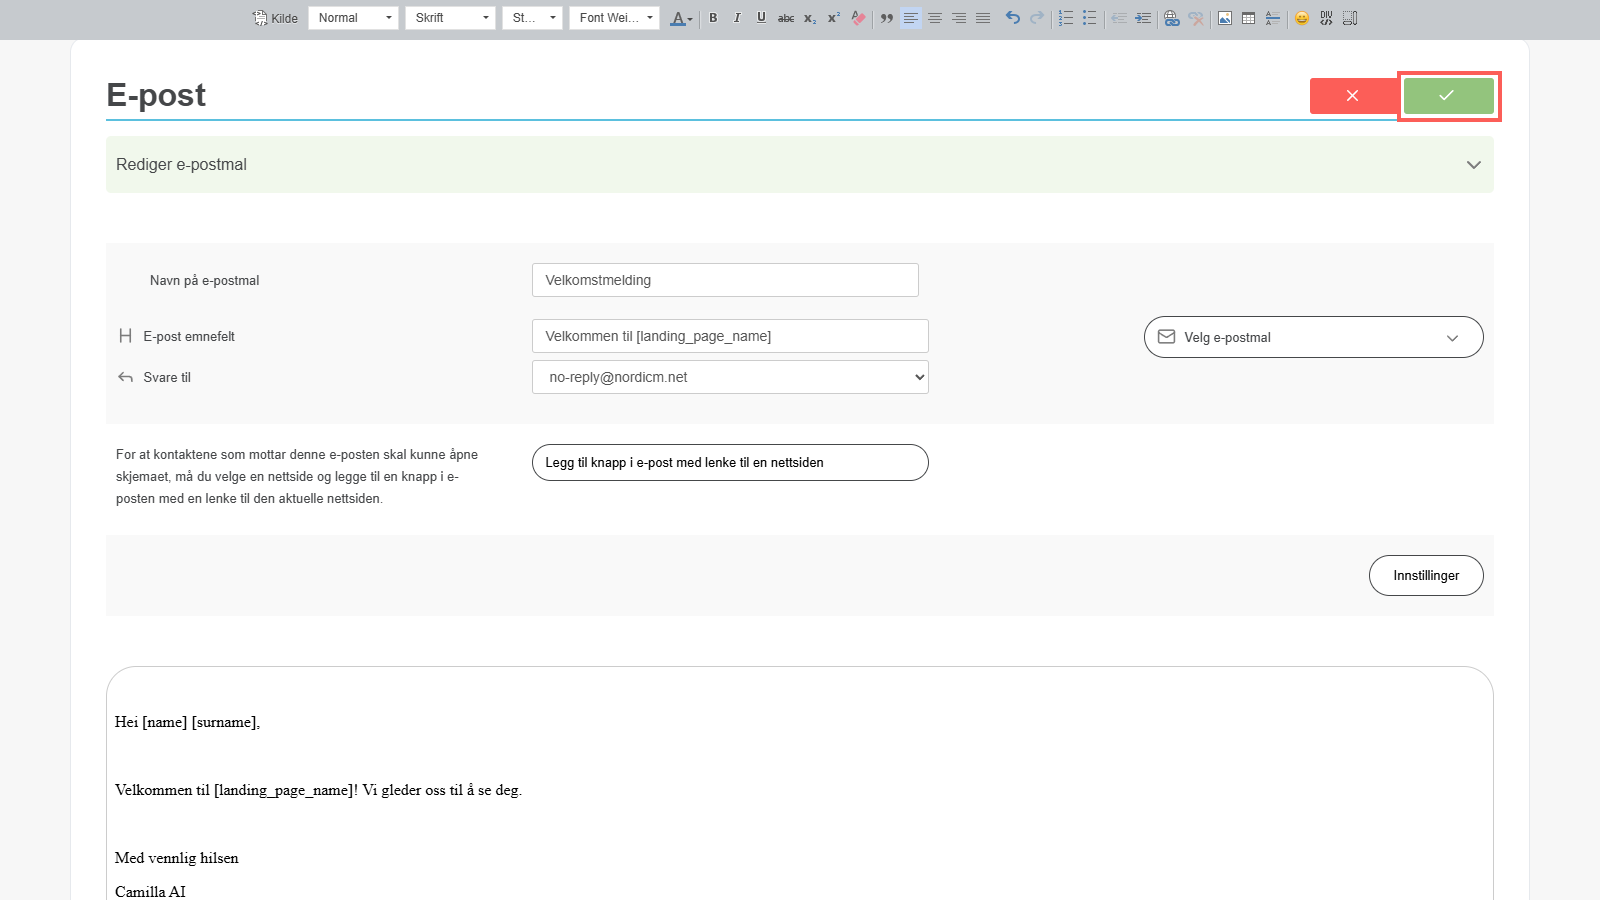Screen dimensions: 1600x900
Task: Open the Svare til address dropdown
Action: (730, 377)
